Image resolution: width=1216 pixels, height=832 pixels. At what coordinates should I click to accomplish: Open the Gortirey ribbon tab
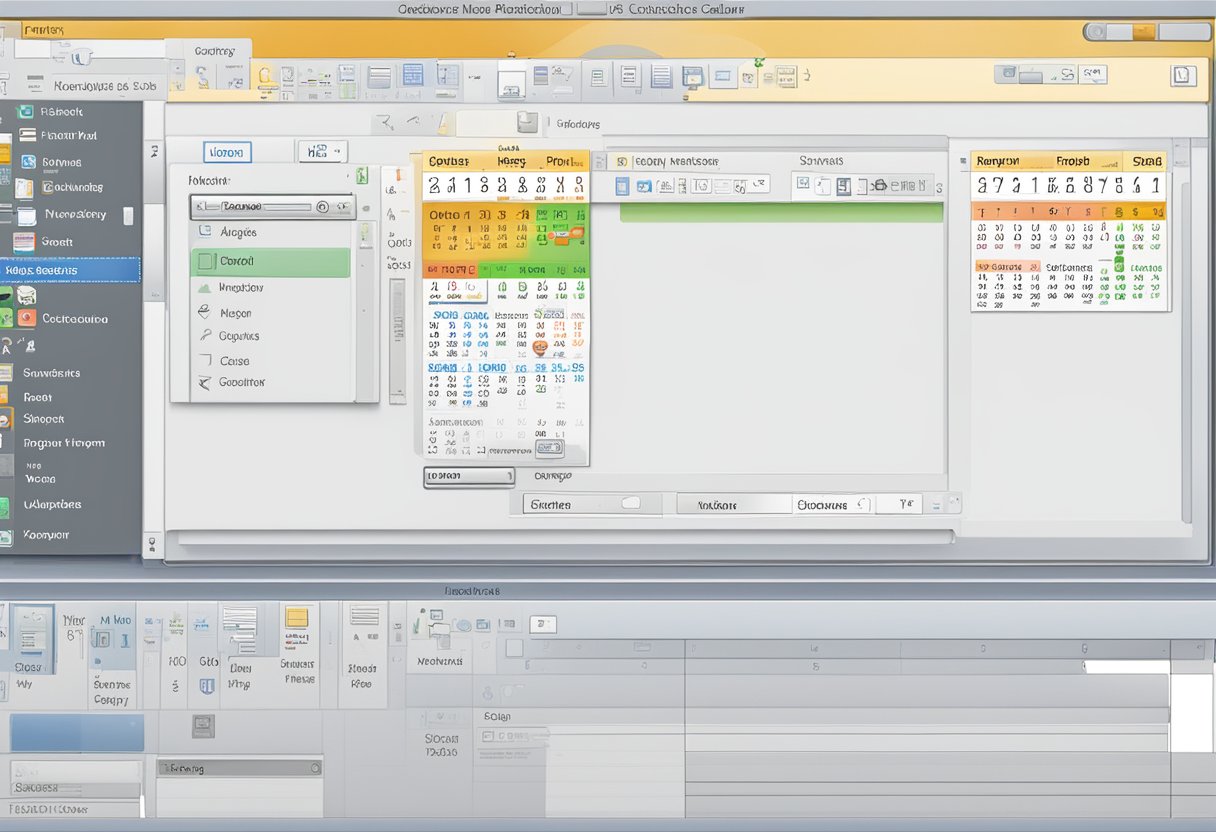coord(214,50)
